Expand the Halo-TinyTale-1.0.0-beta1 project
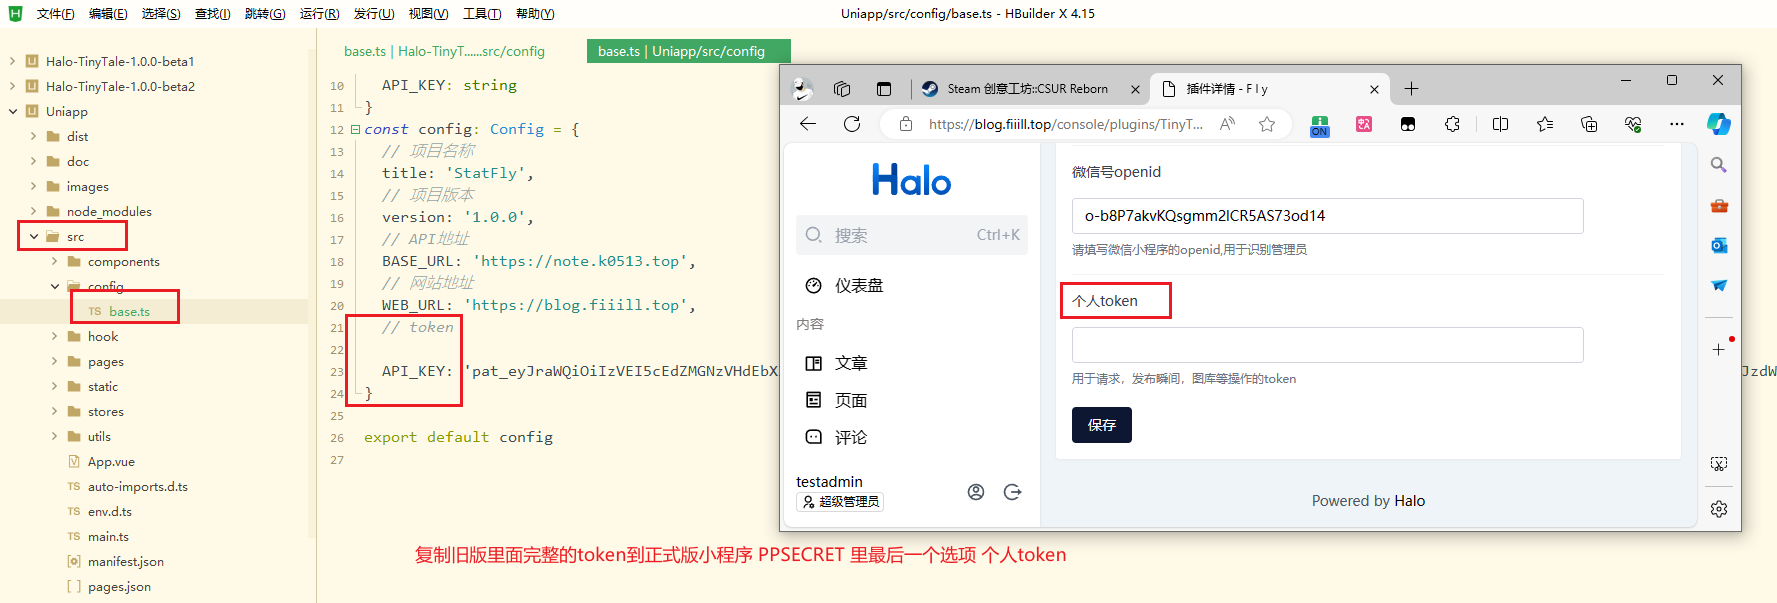Viewport: 1777px width, 603px height. coord(12,61)
